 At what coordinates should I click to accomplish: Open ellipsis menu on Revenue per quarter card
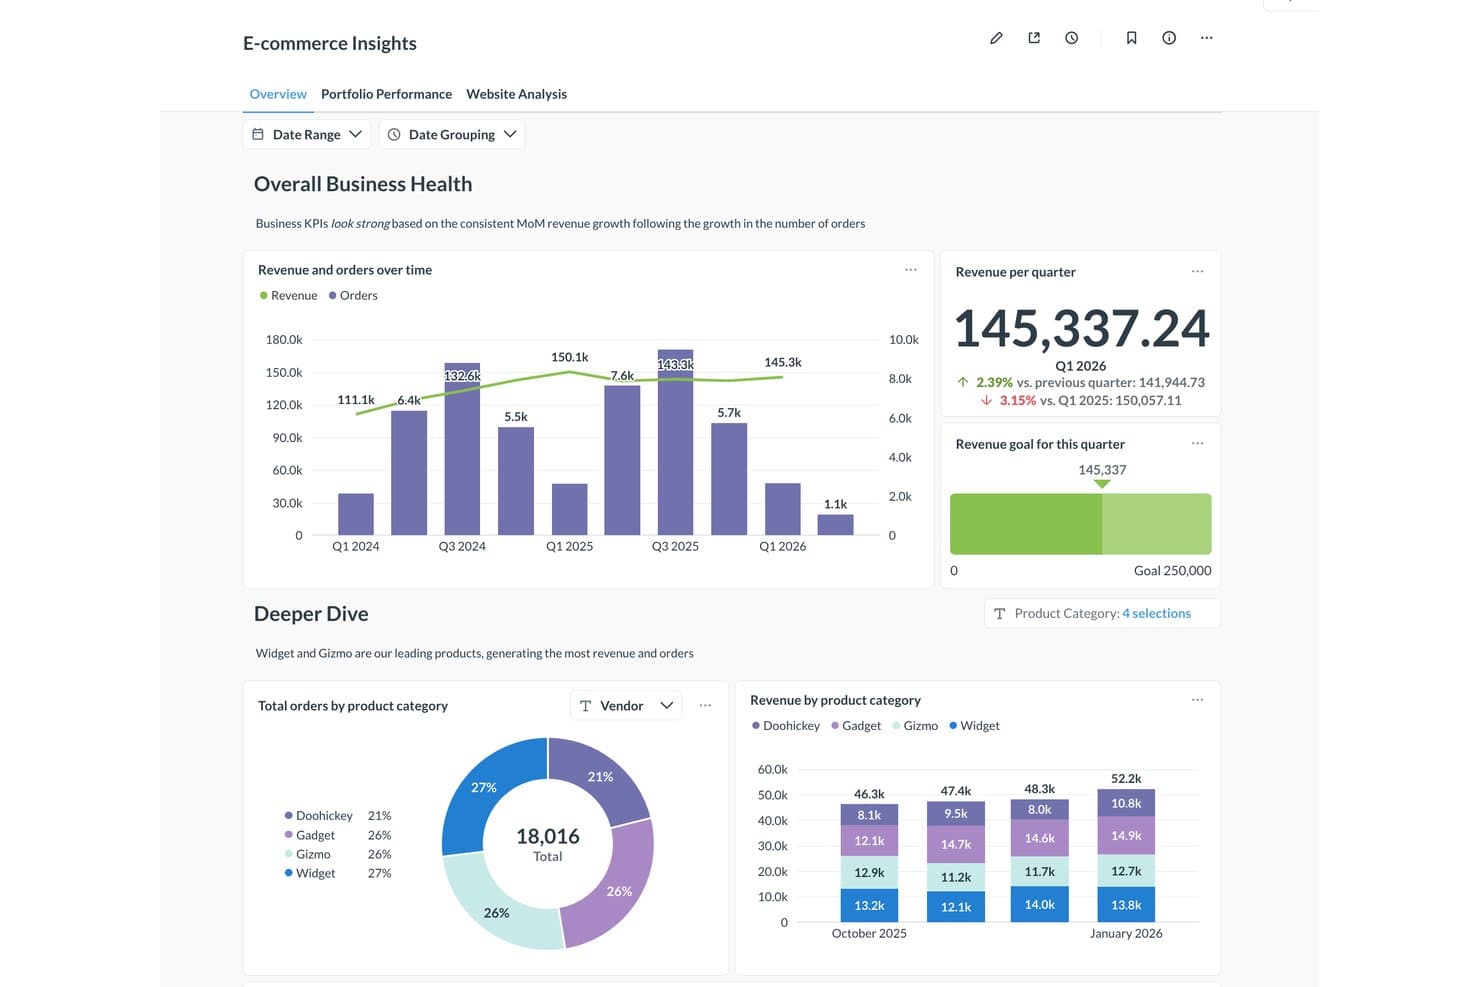[1197, 271]
